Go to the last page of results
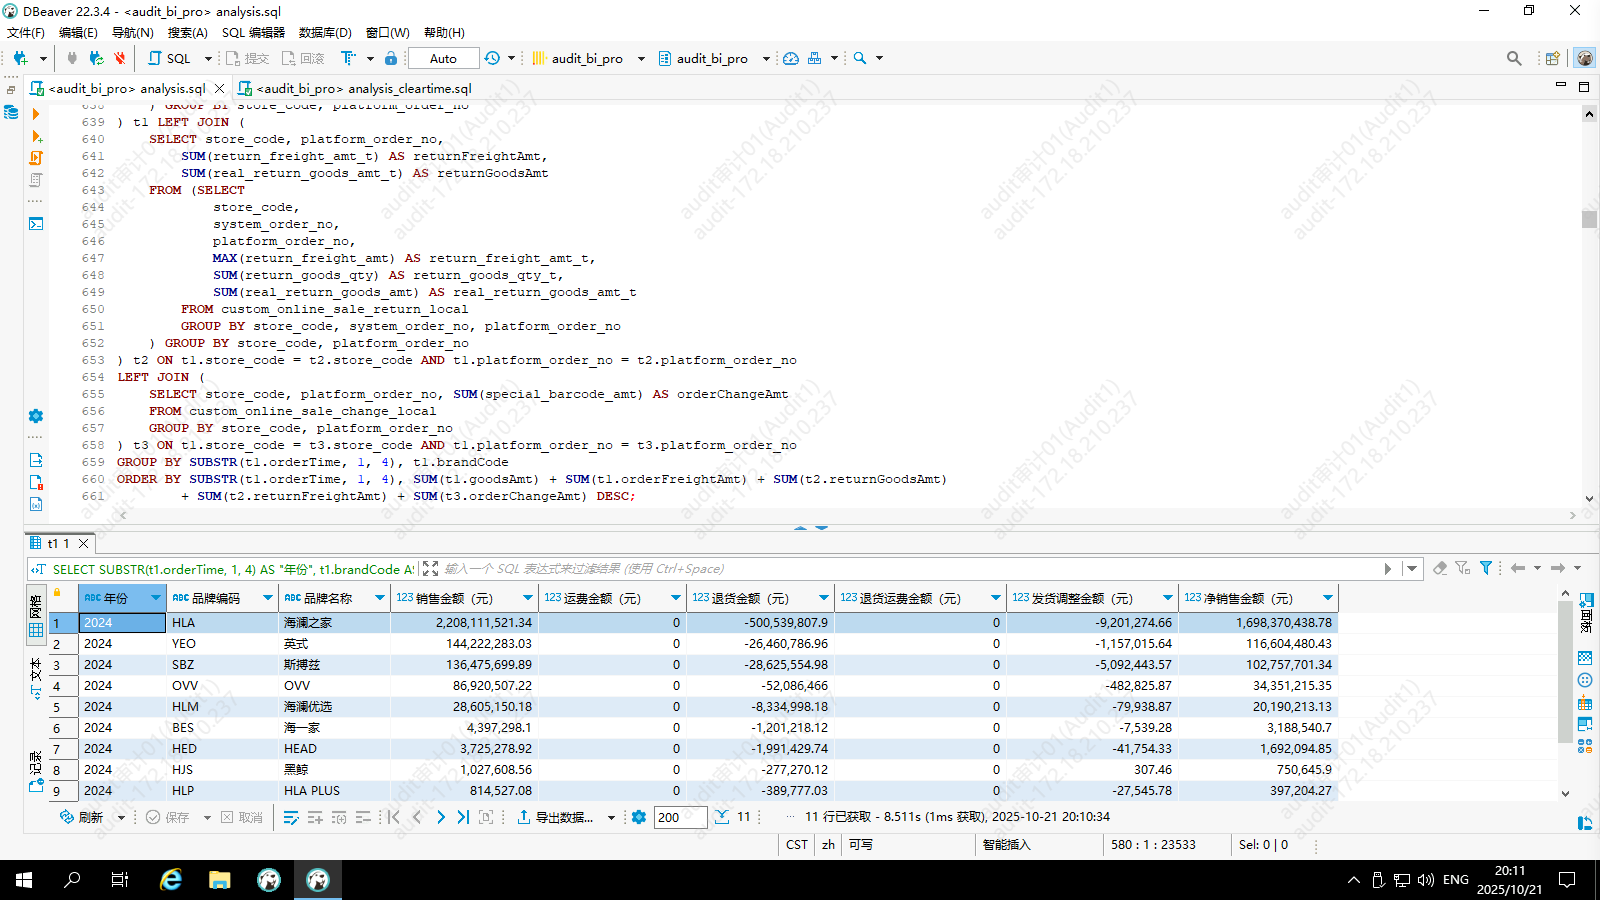Screen dimensions: 1600x900 click(463, 817)
